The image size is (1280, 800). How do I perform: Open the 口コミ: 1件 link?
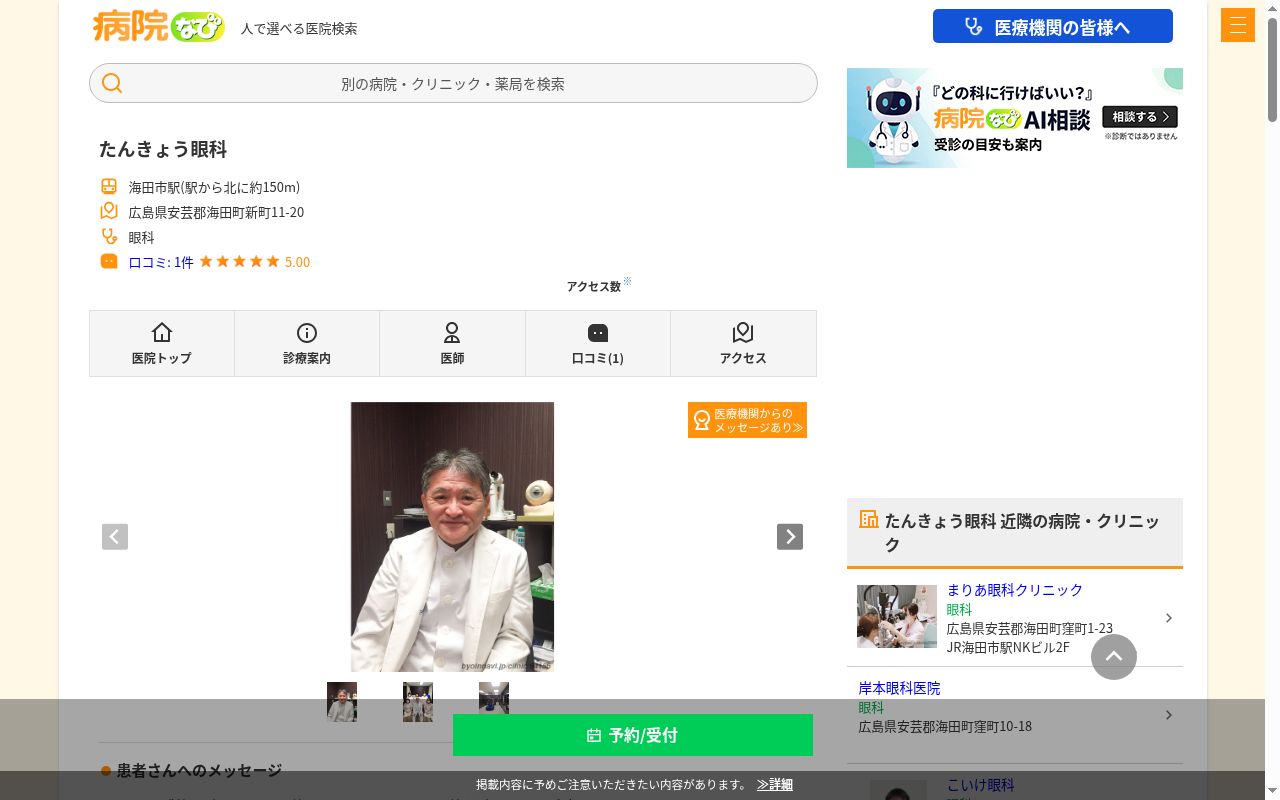pyautogui.click(x=161, y=262)
